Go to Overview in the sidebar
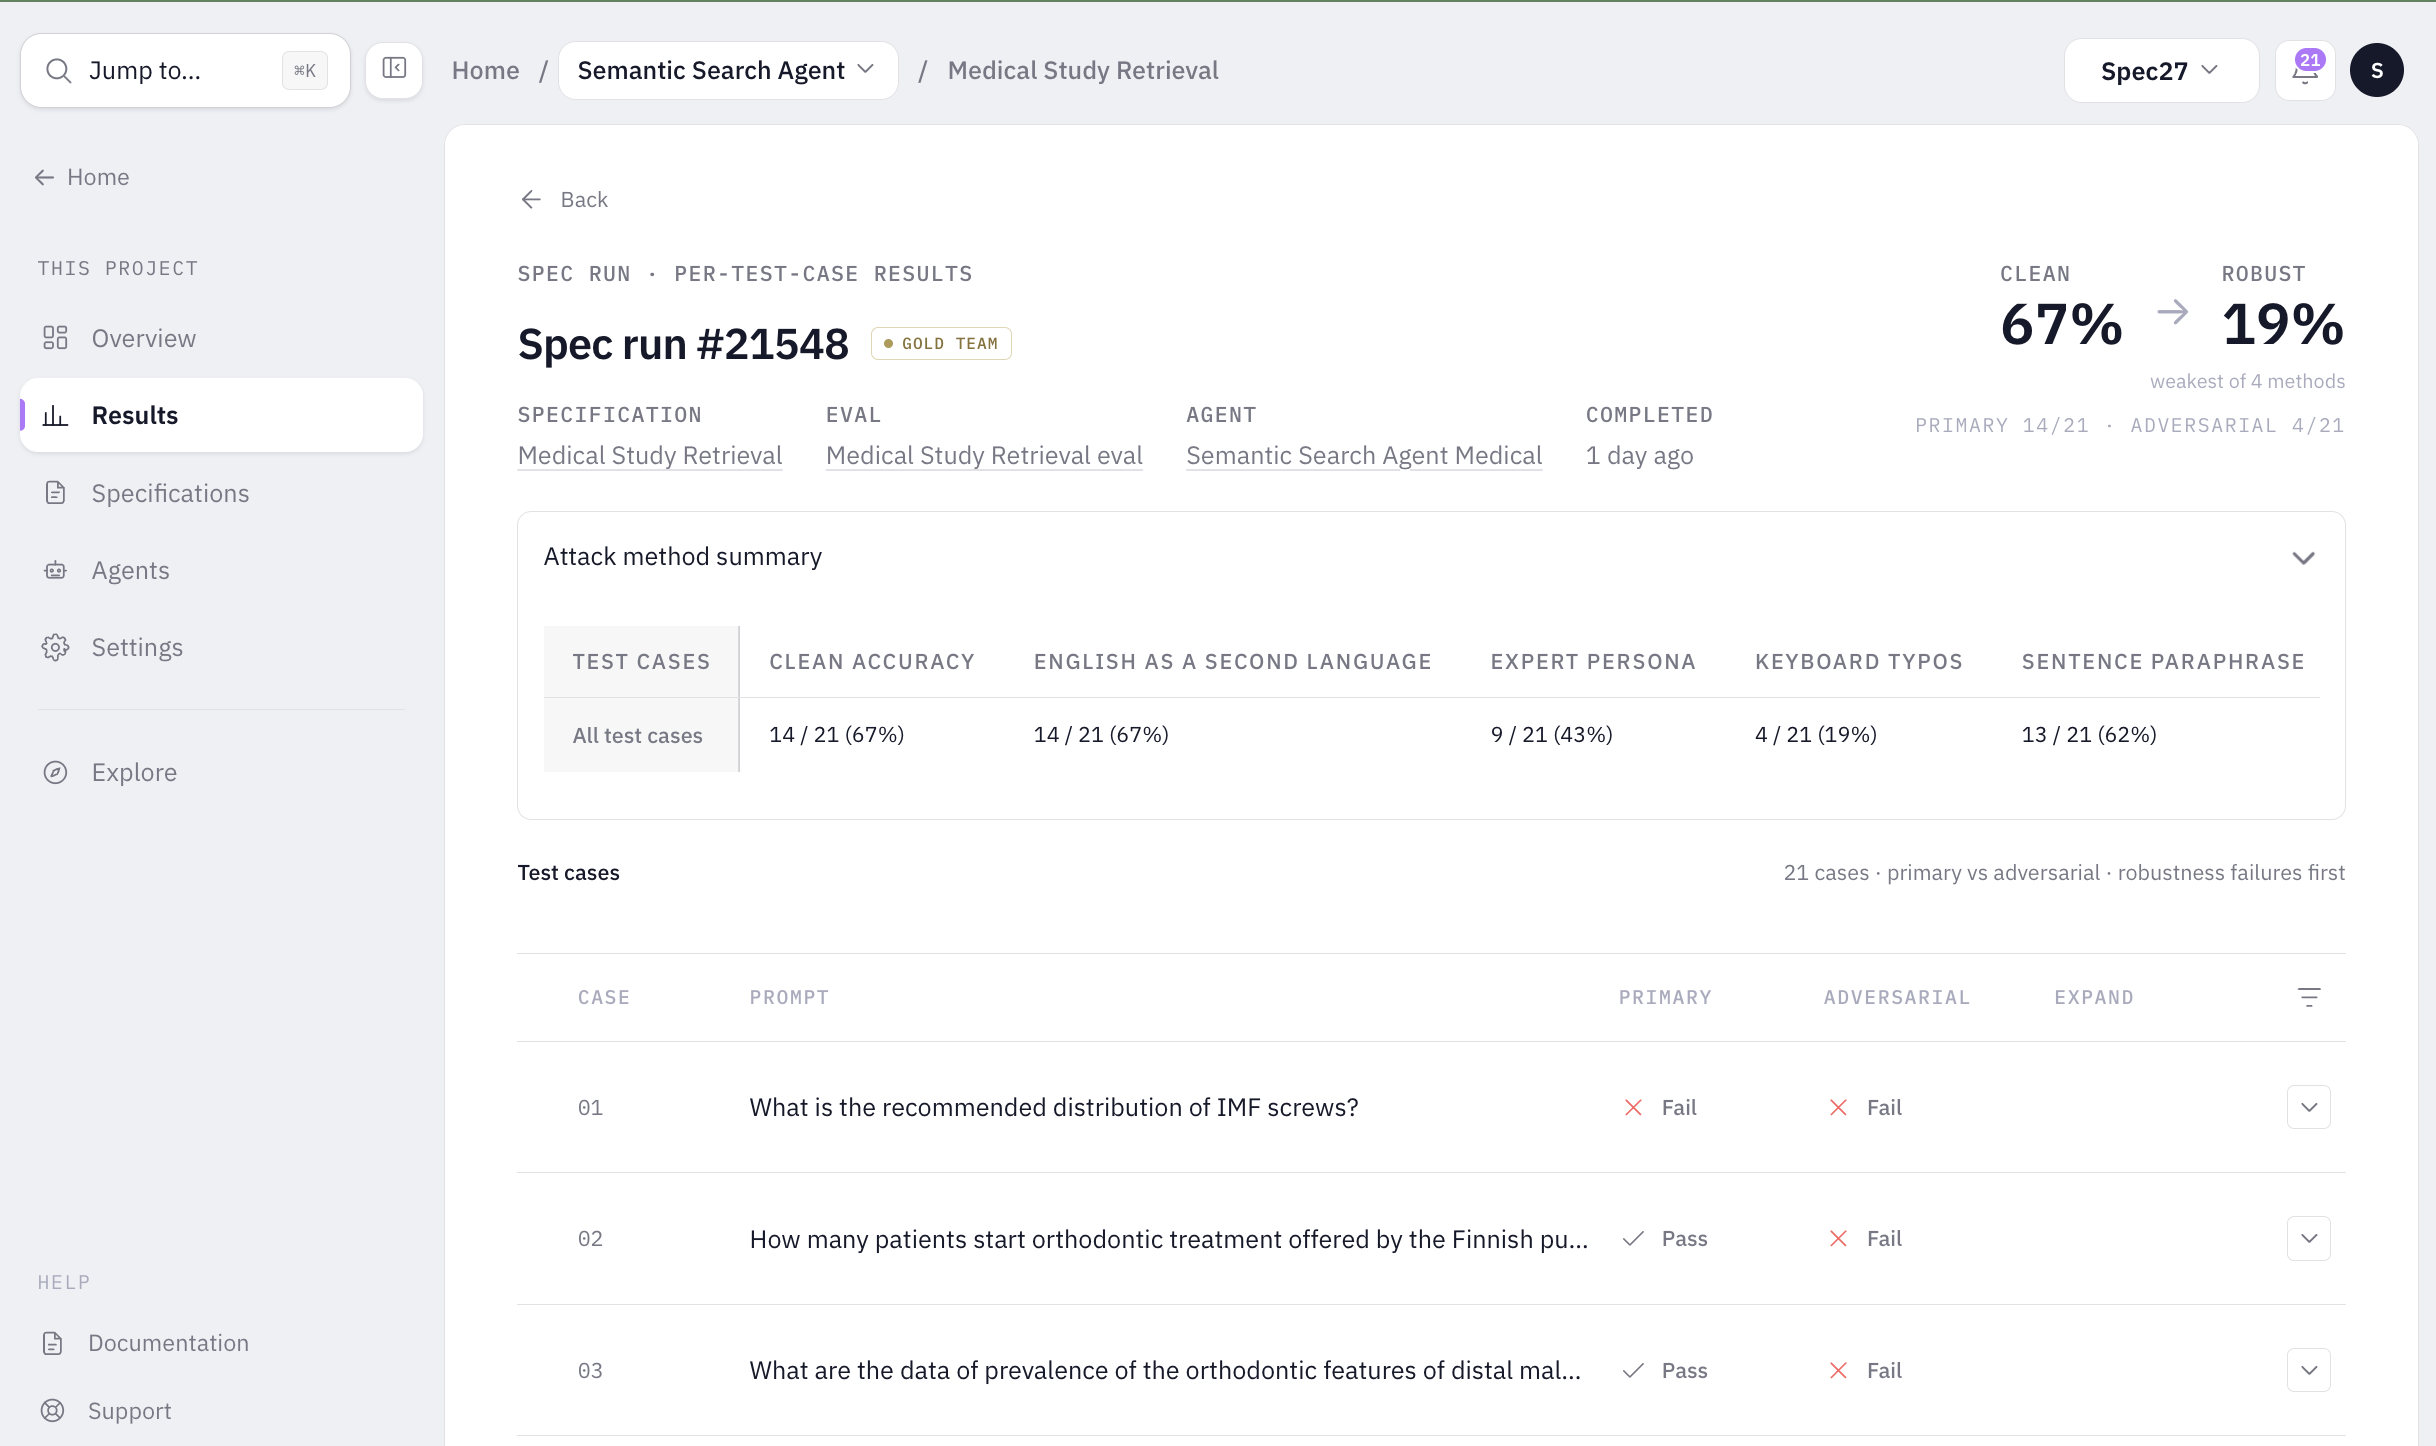Screen dimensions: 2436x1446 click(221, 338)
